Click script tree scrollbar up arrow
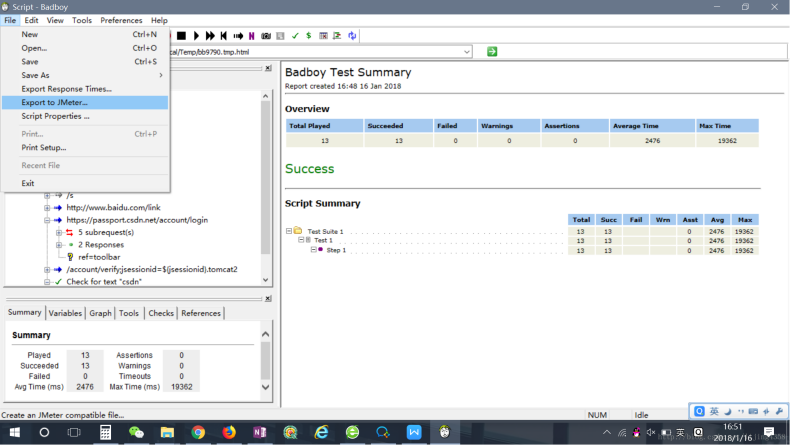 266,96
